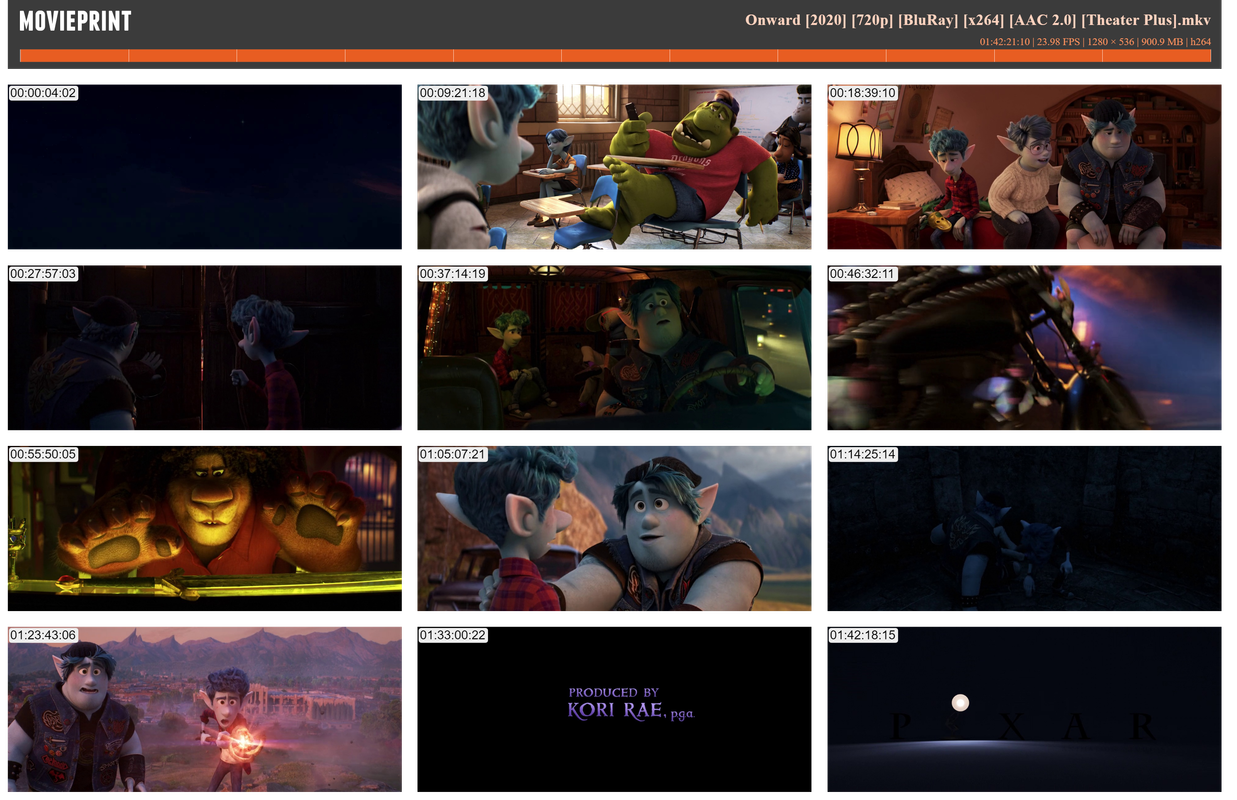The height and width of the screenshot is (800, 1237).
Task: Click the PRODUCED BY KORI RAE credit text
Action: click(631, 704)
